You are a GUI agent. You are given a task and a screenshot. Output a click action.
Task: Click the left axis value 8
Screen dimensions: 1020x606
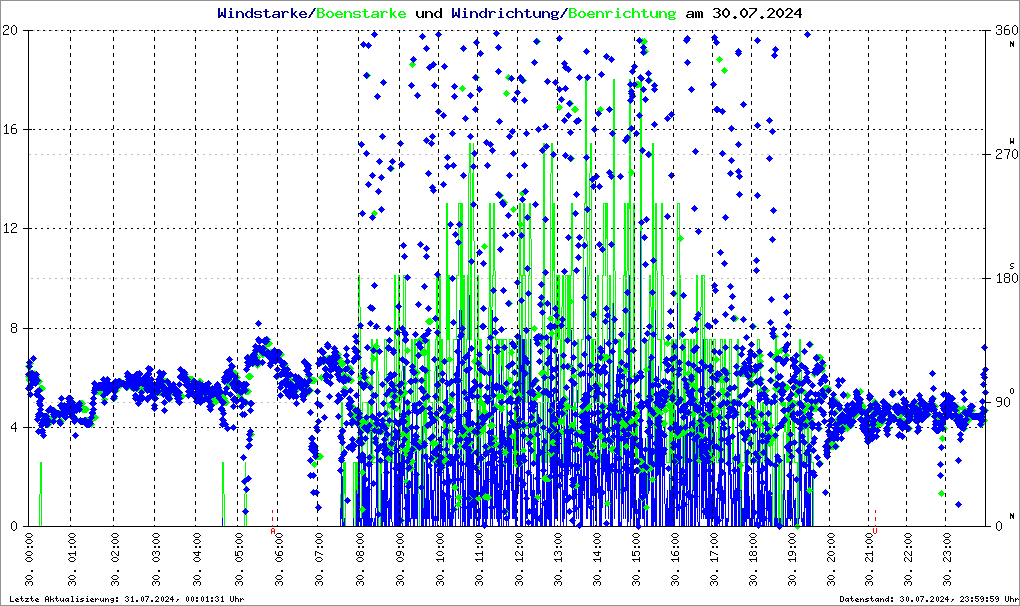[x=14, y=328]
